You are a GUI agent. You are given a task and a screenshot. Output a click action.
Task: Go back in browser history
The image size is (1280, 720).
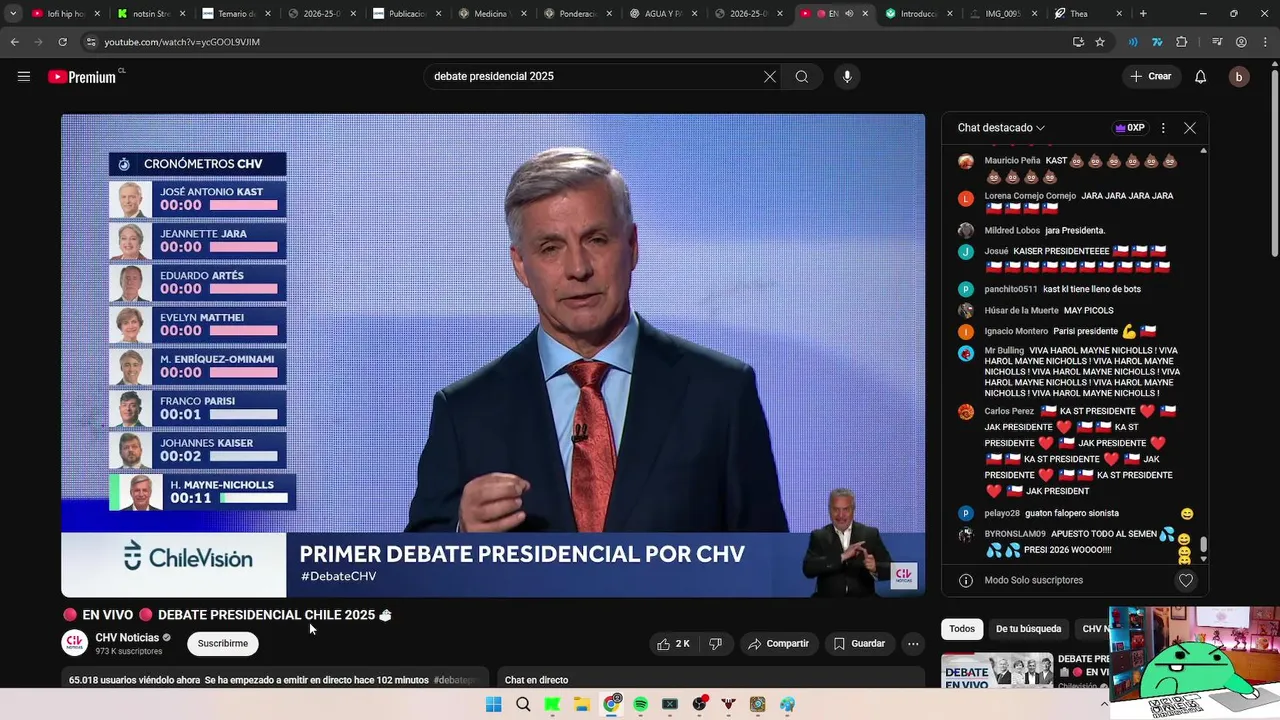click(x=14, y=42)
